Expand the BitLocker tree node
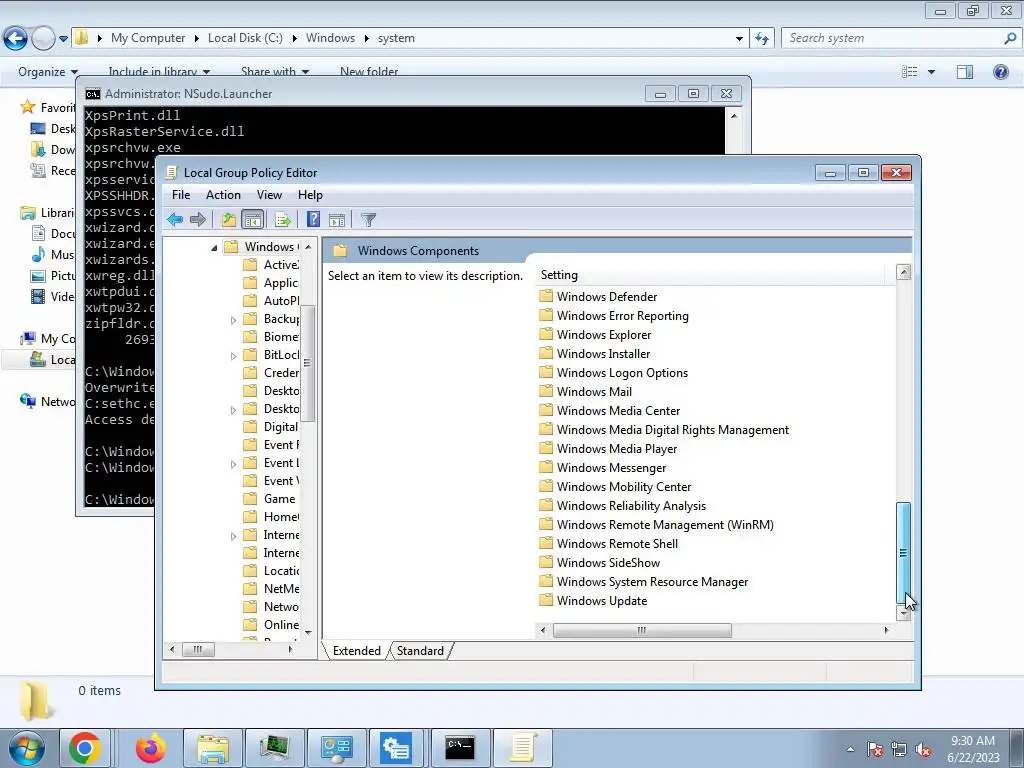The height and width of the screenshot is (768, 1024). point(233,356)
